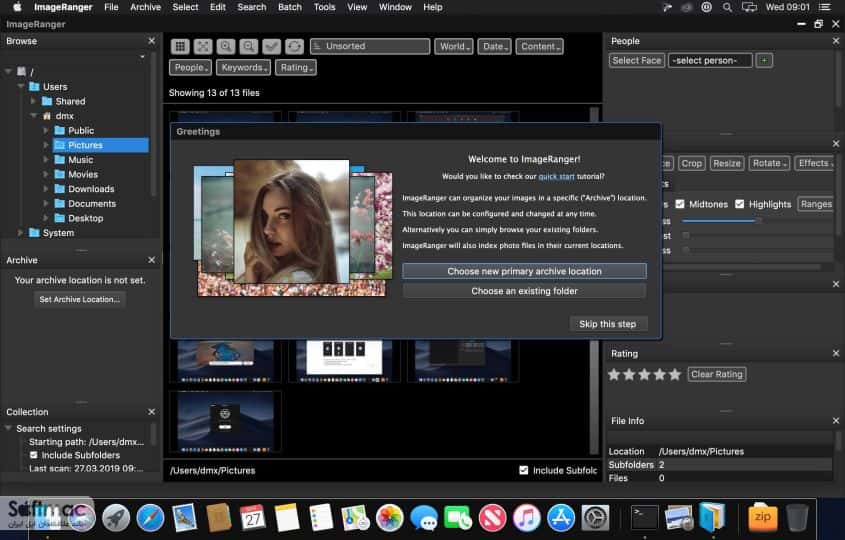The width and height of the screenshot is (845, 540).
Task: Open the Select menu
Action: [x=185, y=7]
